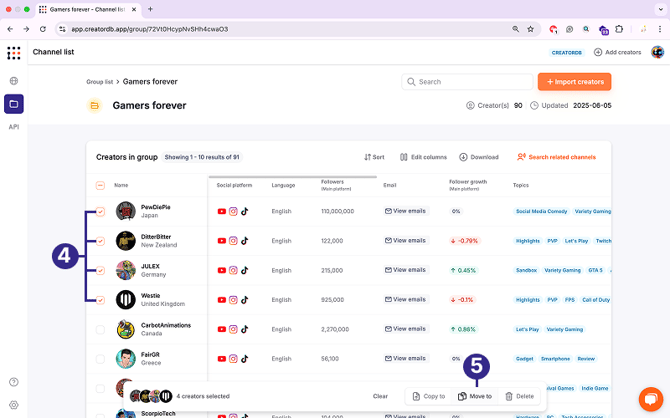670x418 pixels.
Task: Click the CarbotAnimations creator name
Action: tap(166, 325)
